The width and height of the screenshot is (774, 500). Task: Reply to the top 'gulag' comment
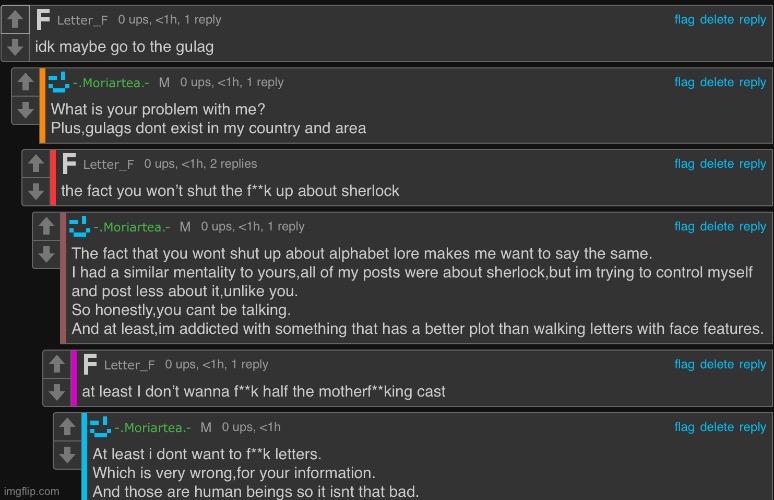[752, 20]
